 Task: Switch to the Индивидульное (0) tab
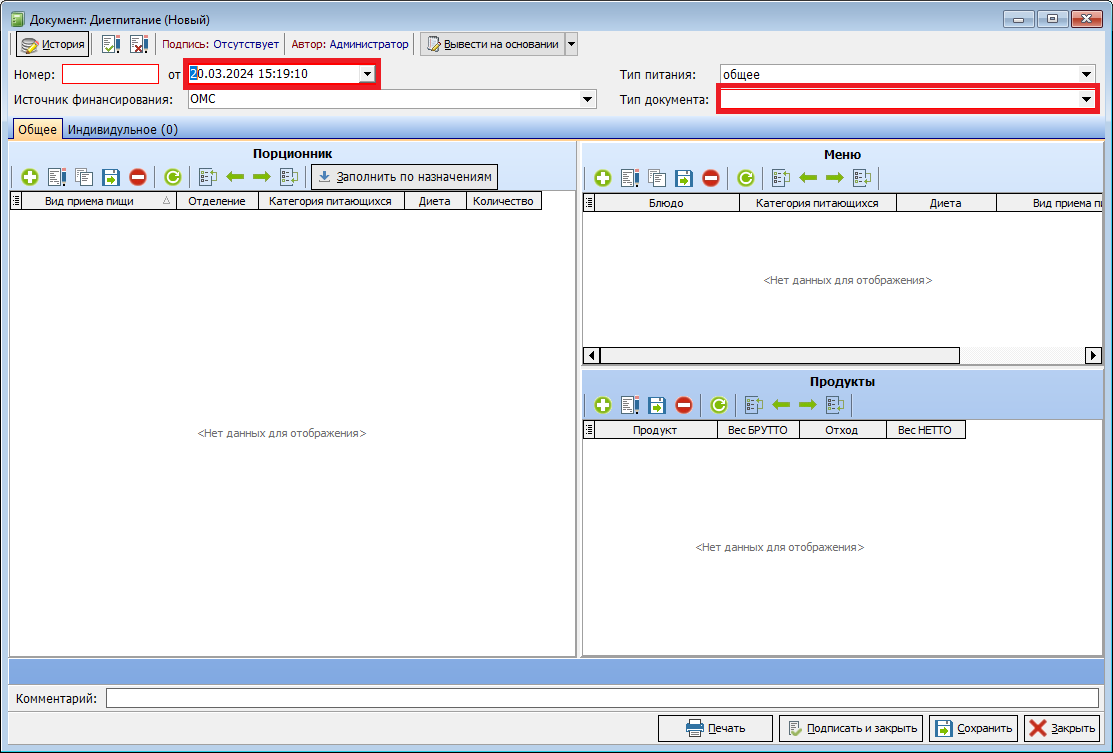pyautogui.click(x=123, y=129)
